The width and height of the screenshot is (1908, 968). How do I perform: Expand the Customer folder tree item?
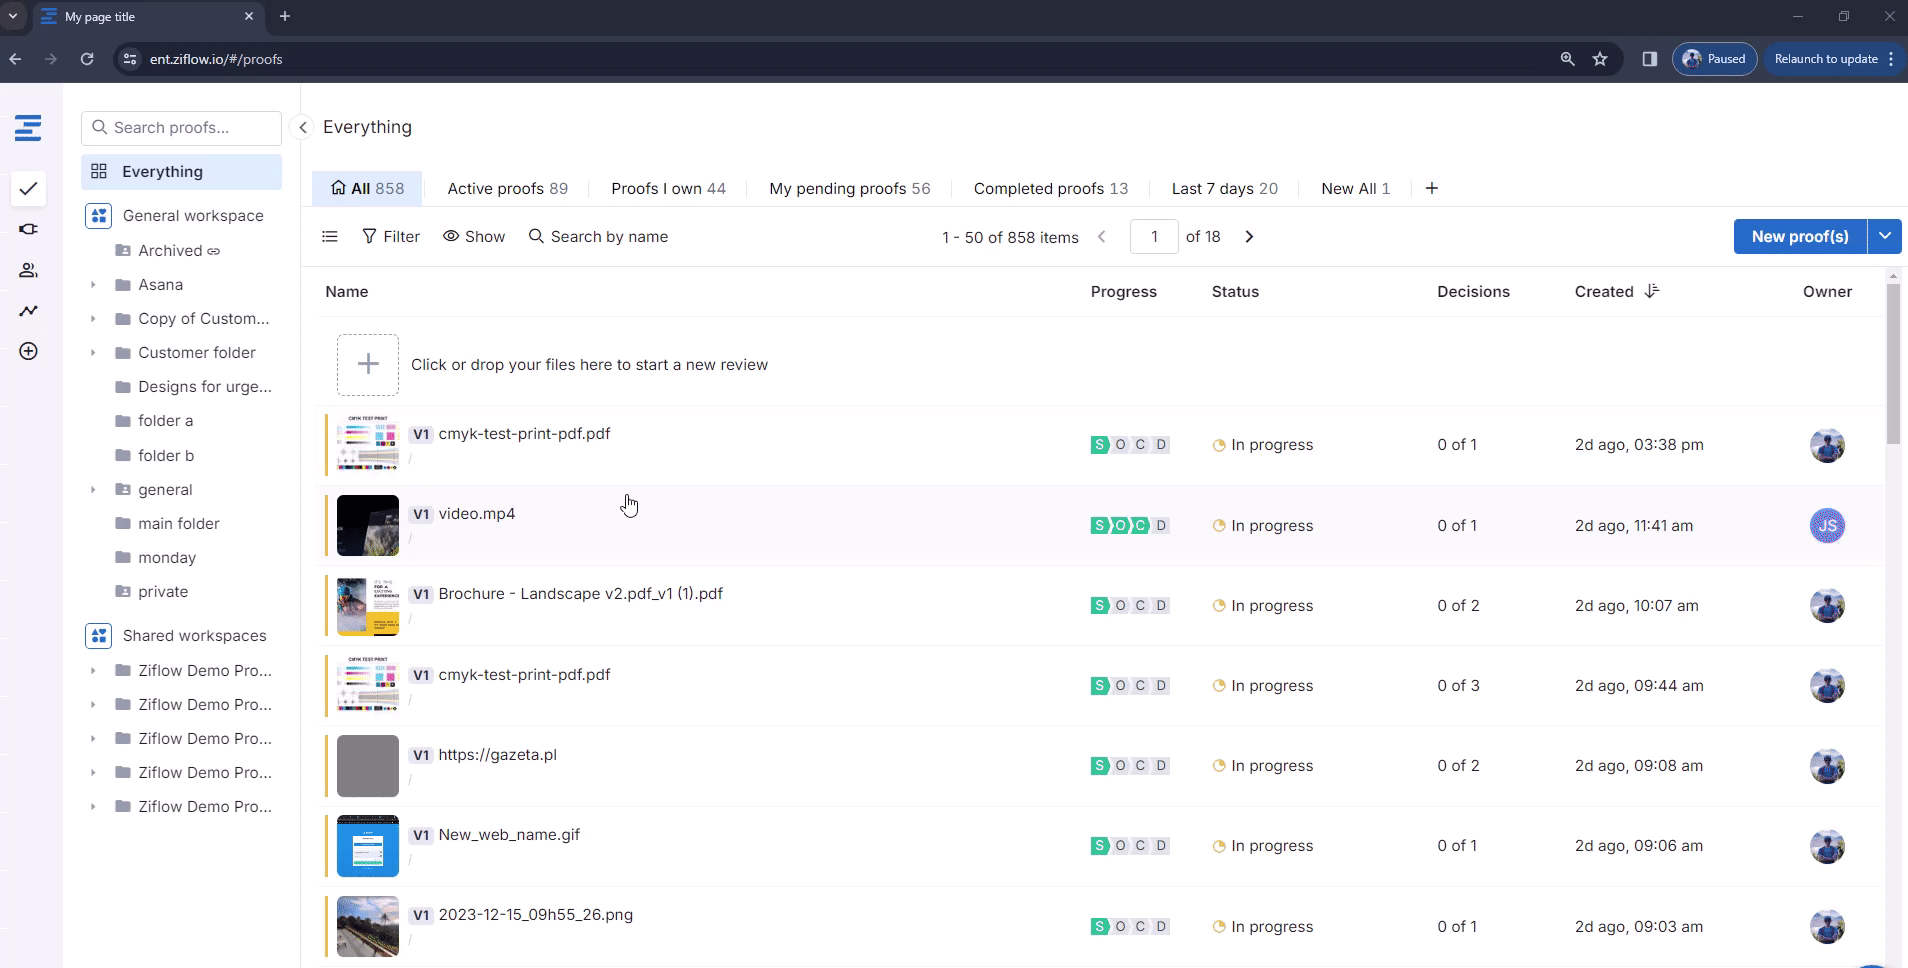coord(93,353)
